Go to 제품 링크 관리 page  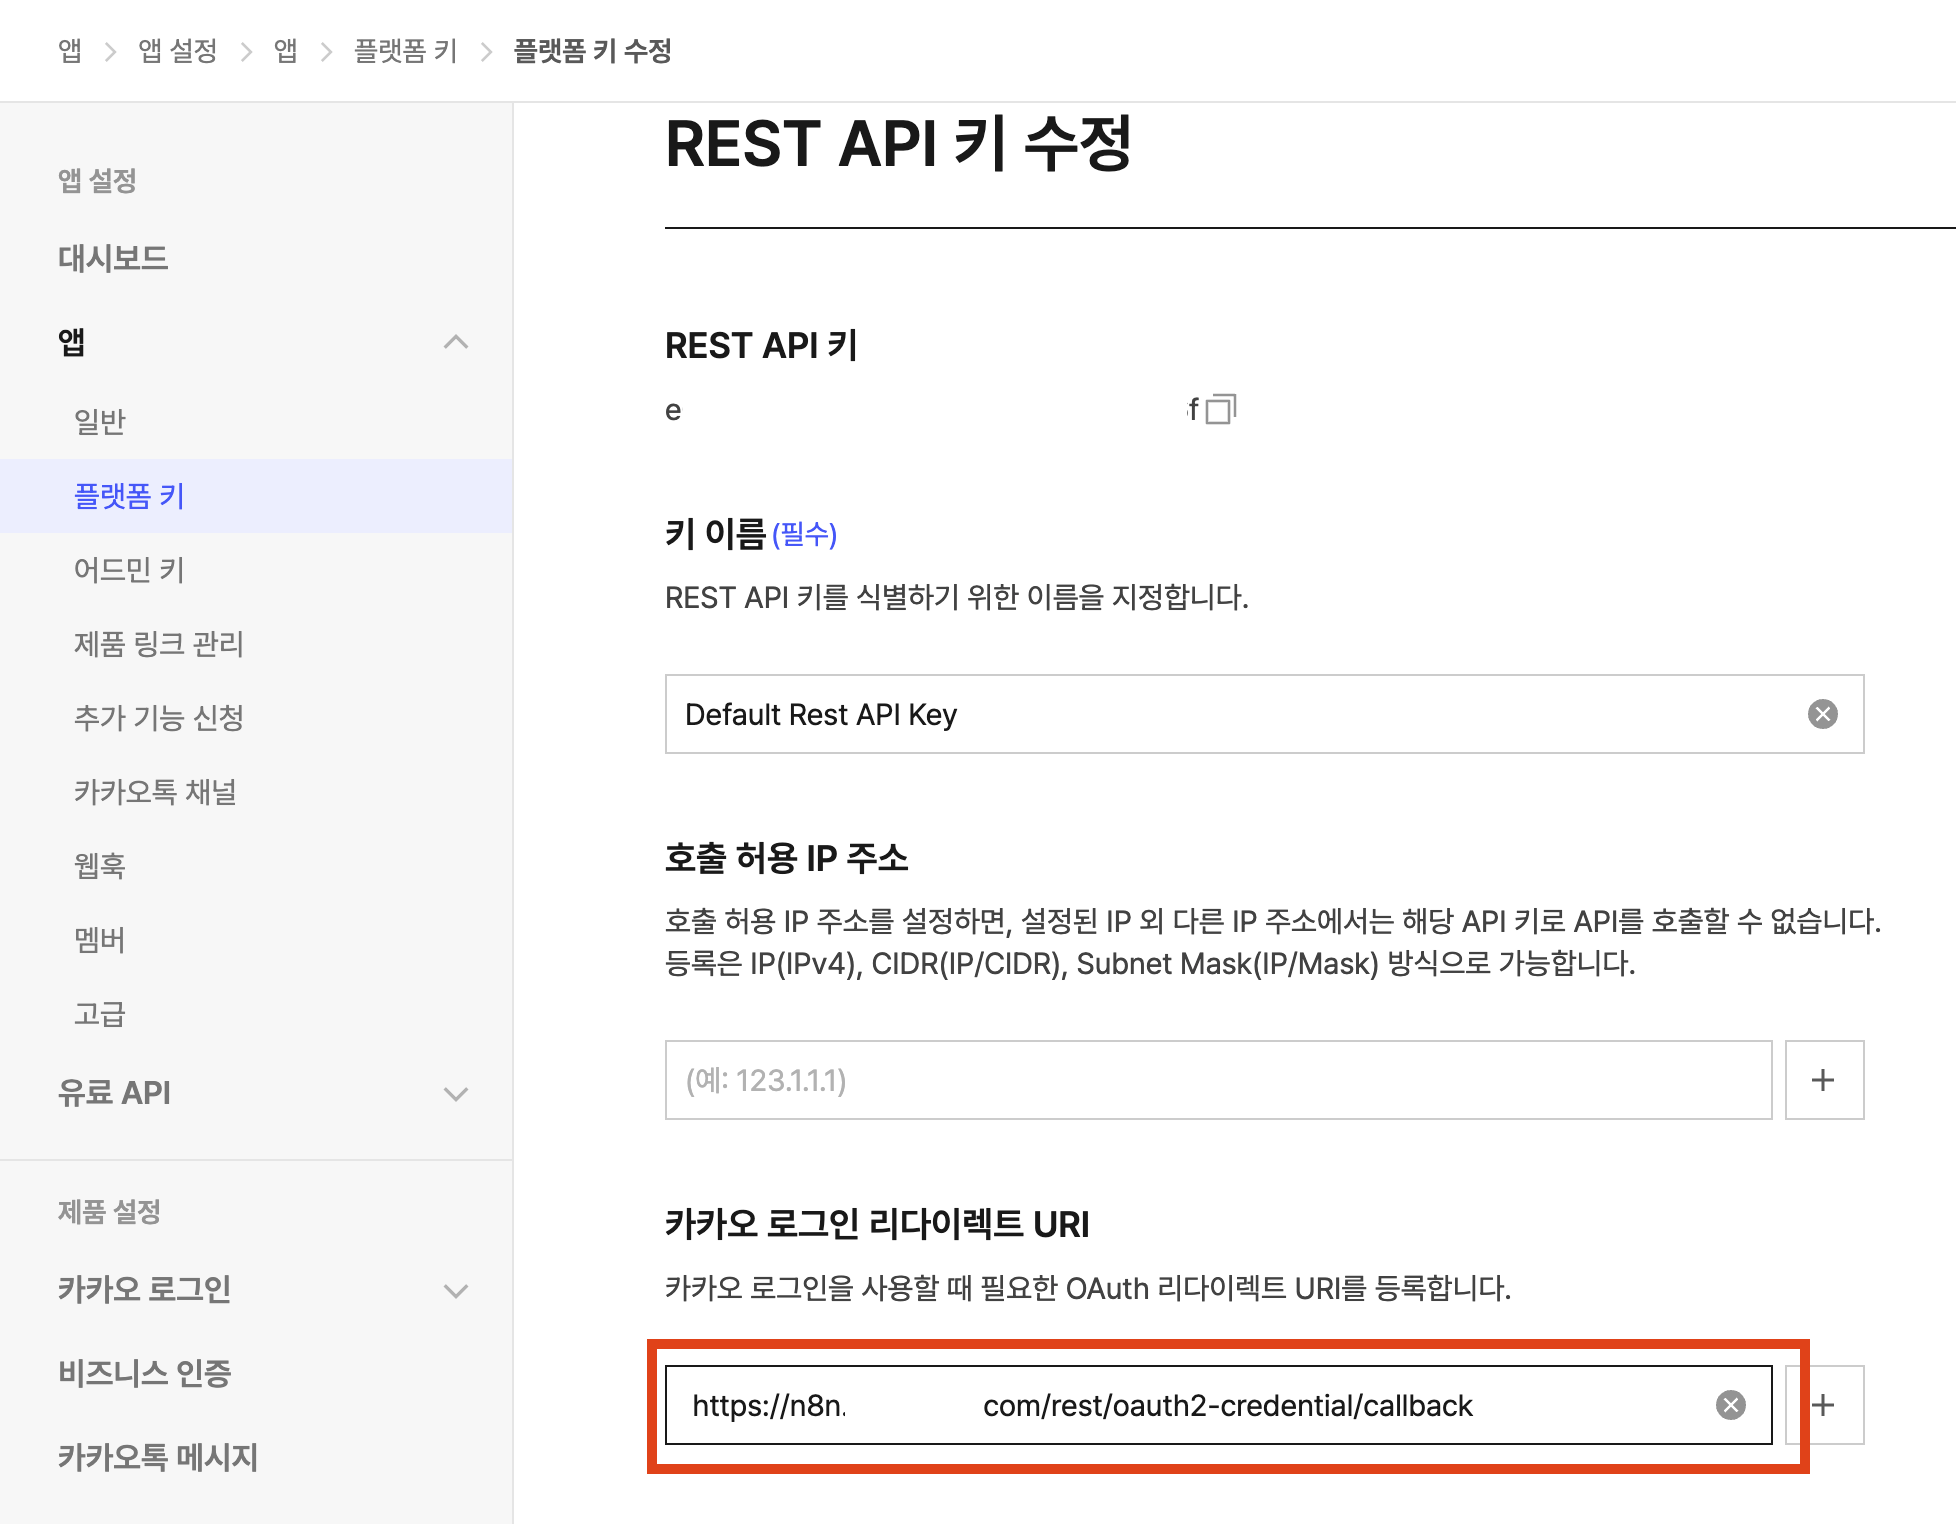[x=159, y=644]
